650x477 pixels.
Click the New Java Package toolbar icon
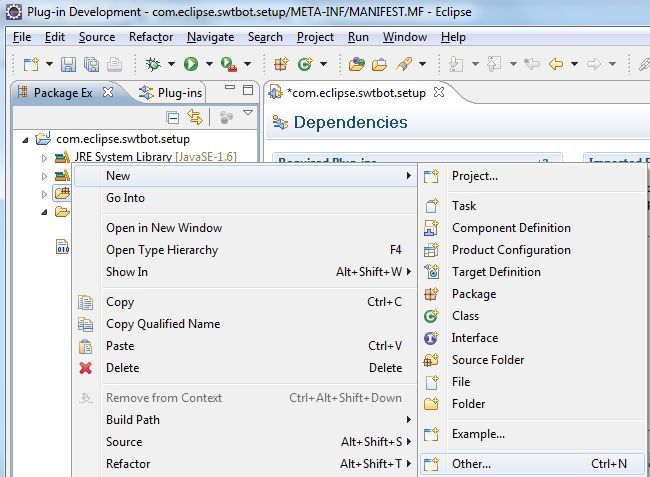281,64
